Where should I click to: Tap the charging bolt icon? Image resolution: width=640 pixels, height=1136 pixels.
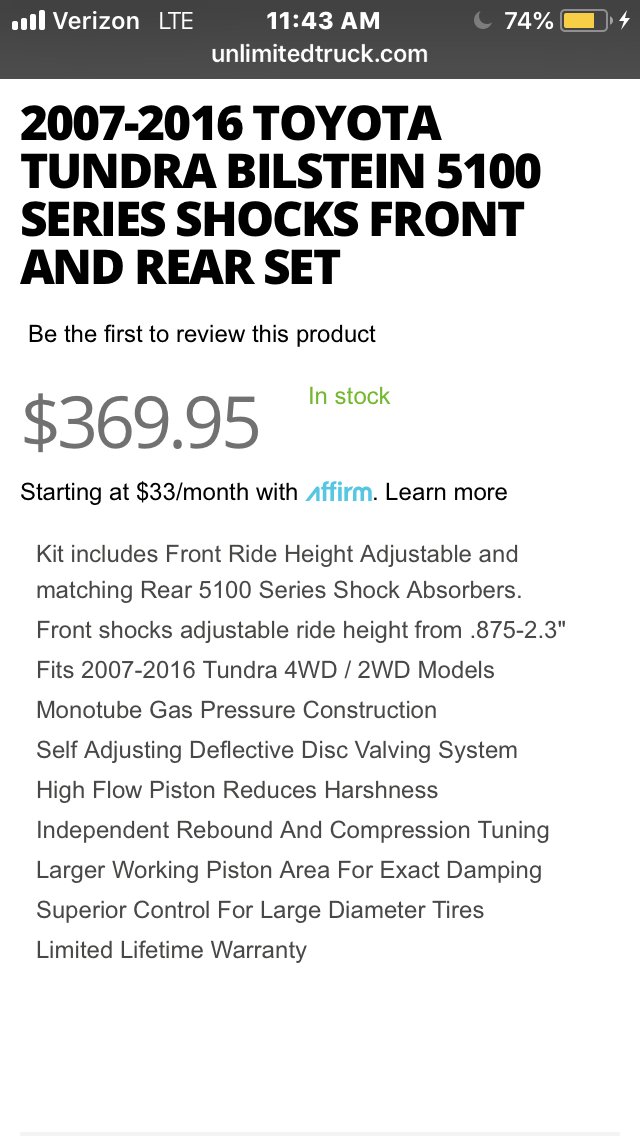(x=625, y=21)
